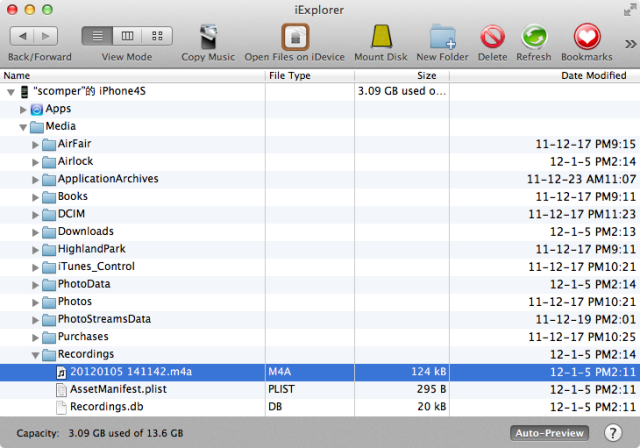Collapse the Recordings folder

point(36,355)
